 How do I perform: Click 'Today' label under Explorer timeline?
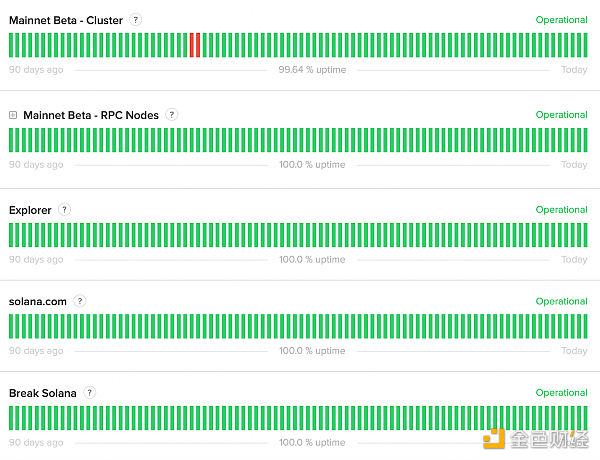[x=574, y=259]
